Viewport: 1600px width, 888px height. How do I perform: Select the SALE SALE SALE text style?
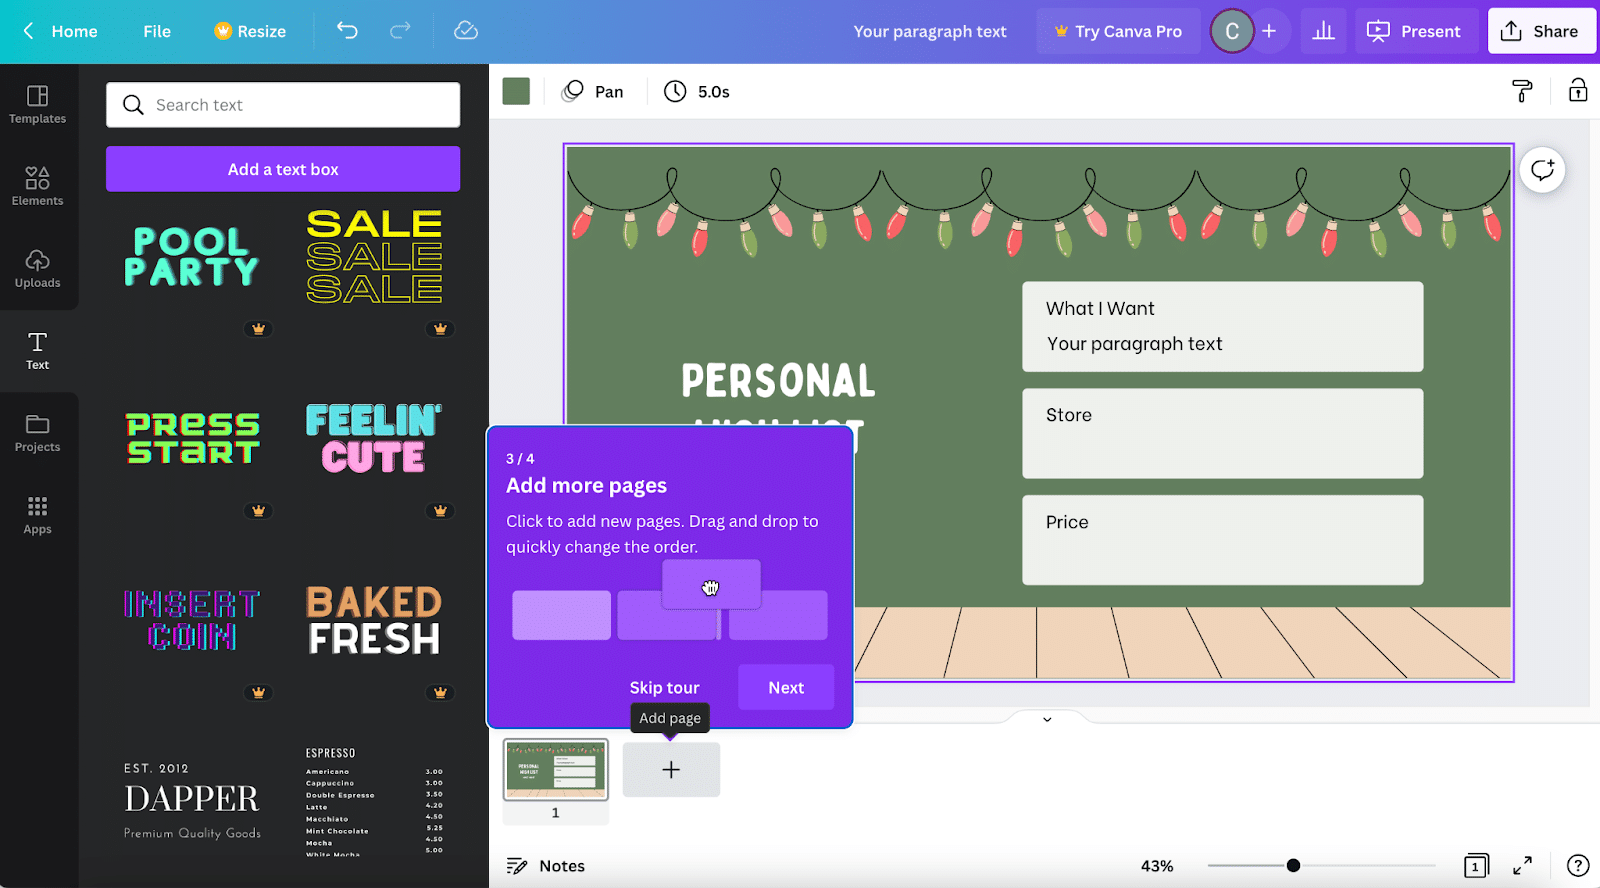click(x=374, y=256)
